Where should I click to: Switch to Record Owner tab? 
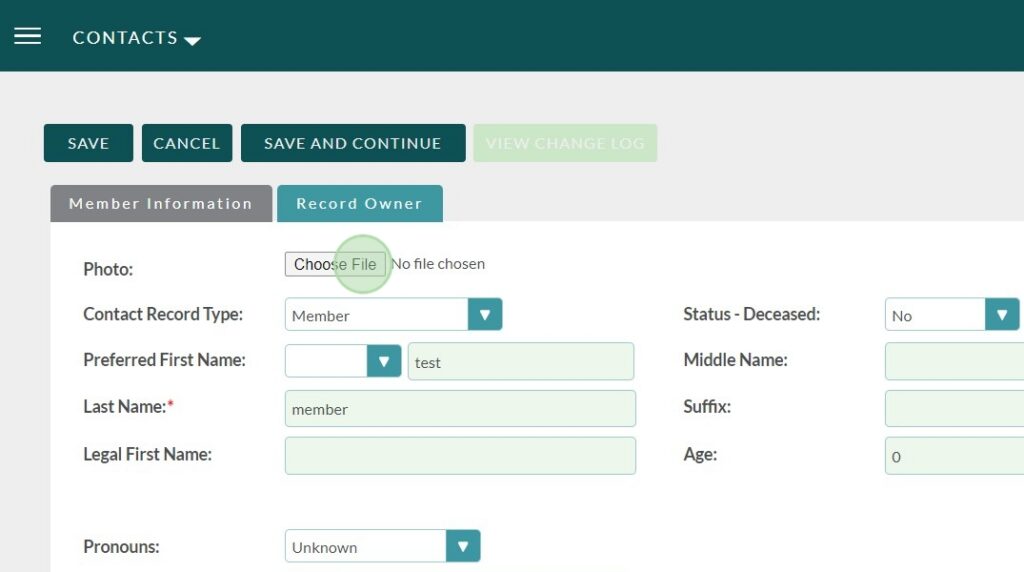pos(359,203)
